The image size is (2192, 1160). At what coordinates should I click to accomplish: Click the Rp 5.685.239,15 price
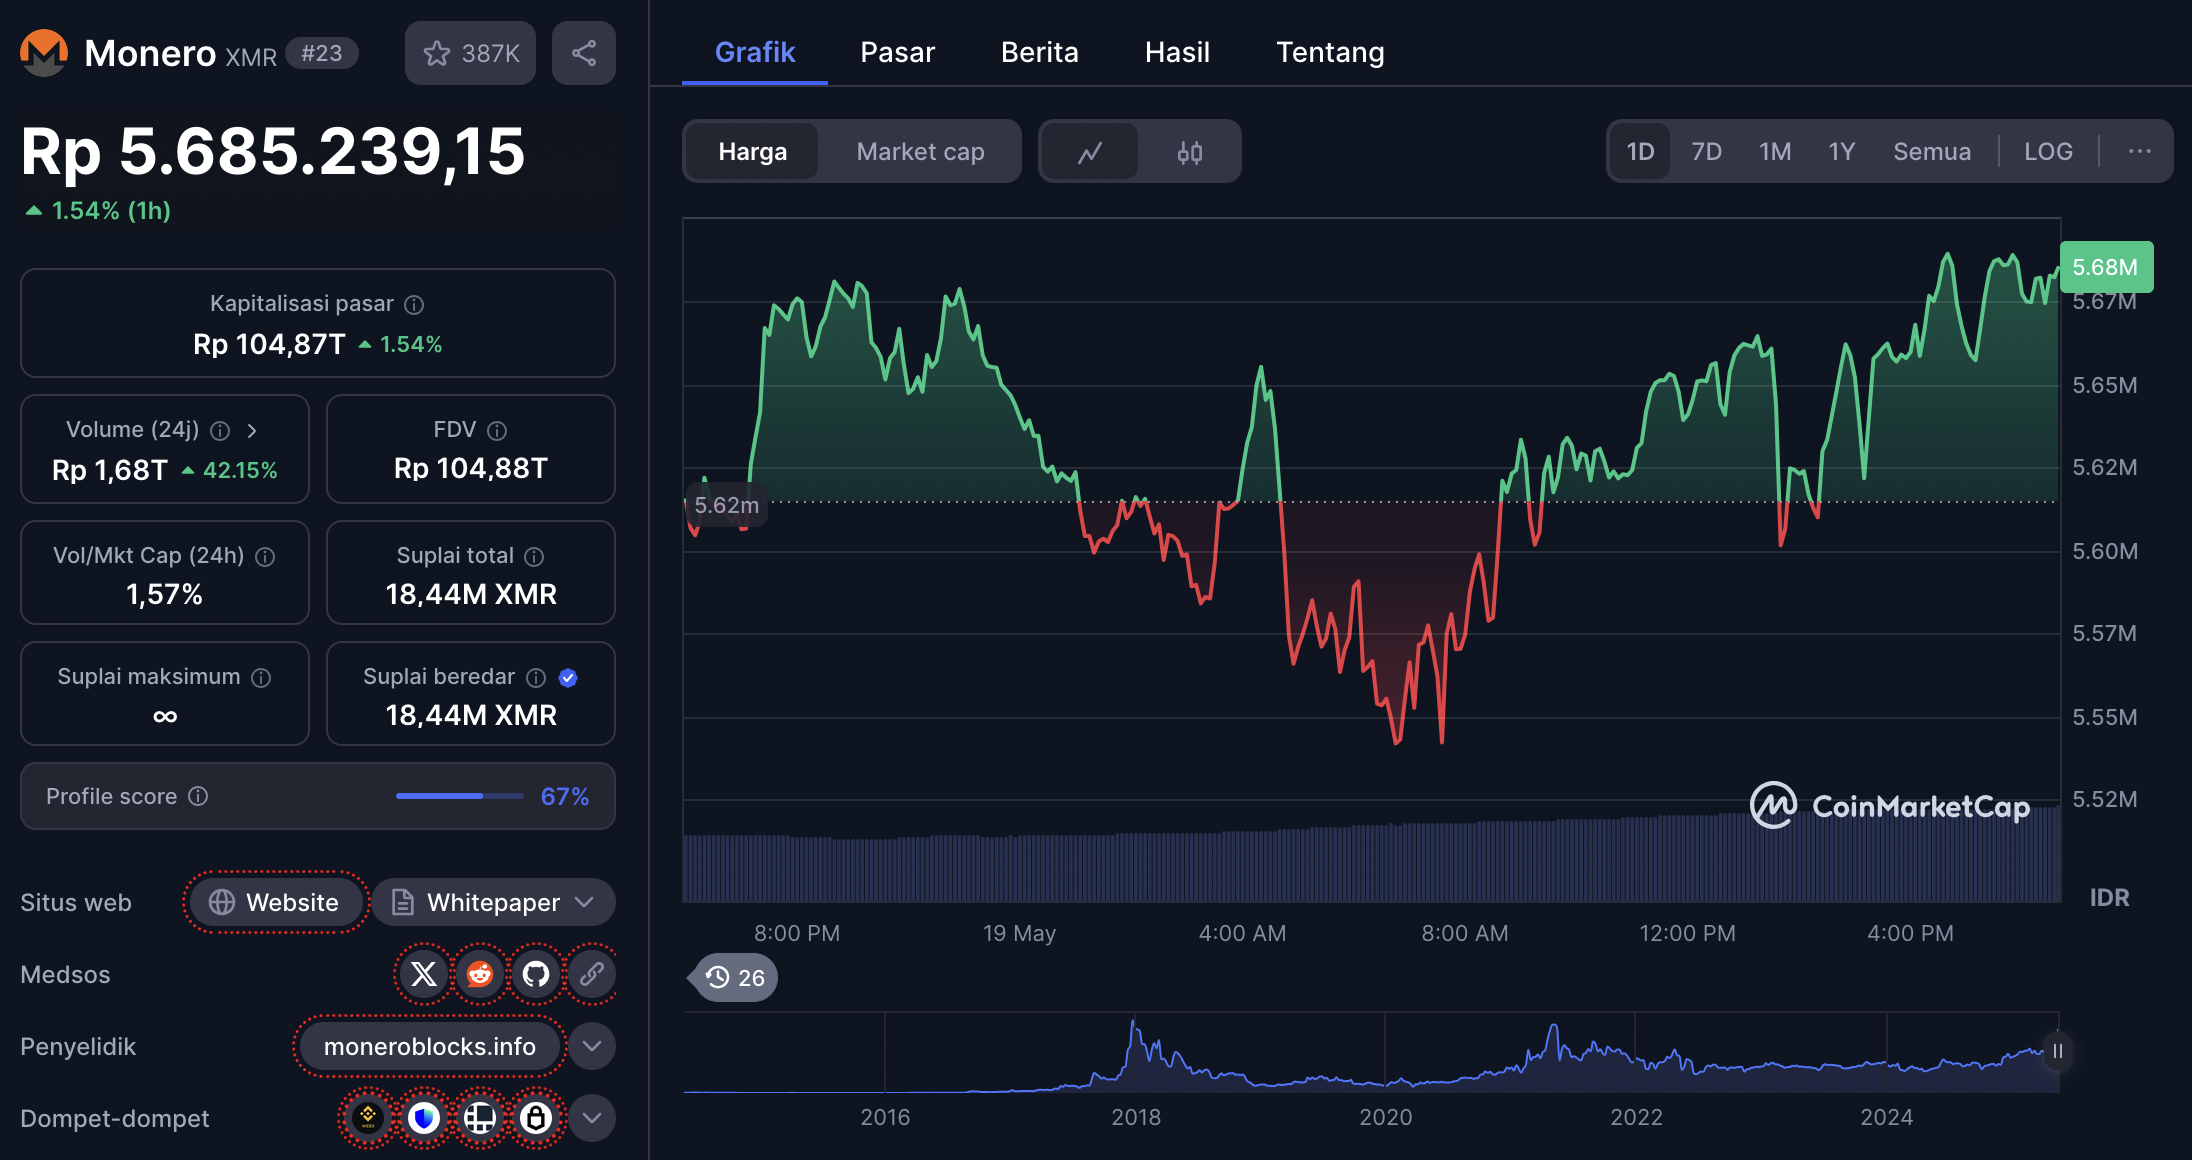(x=273, y=152)
